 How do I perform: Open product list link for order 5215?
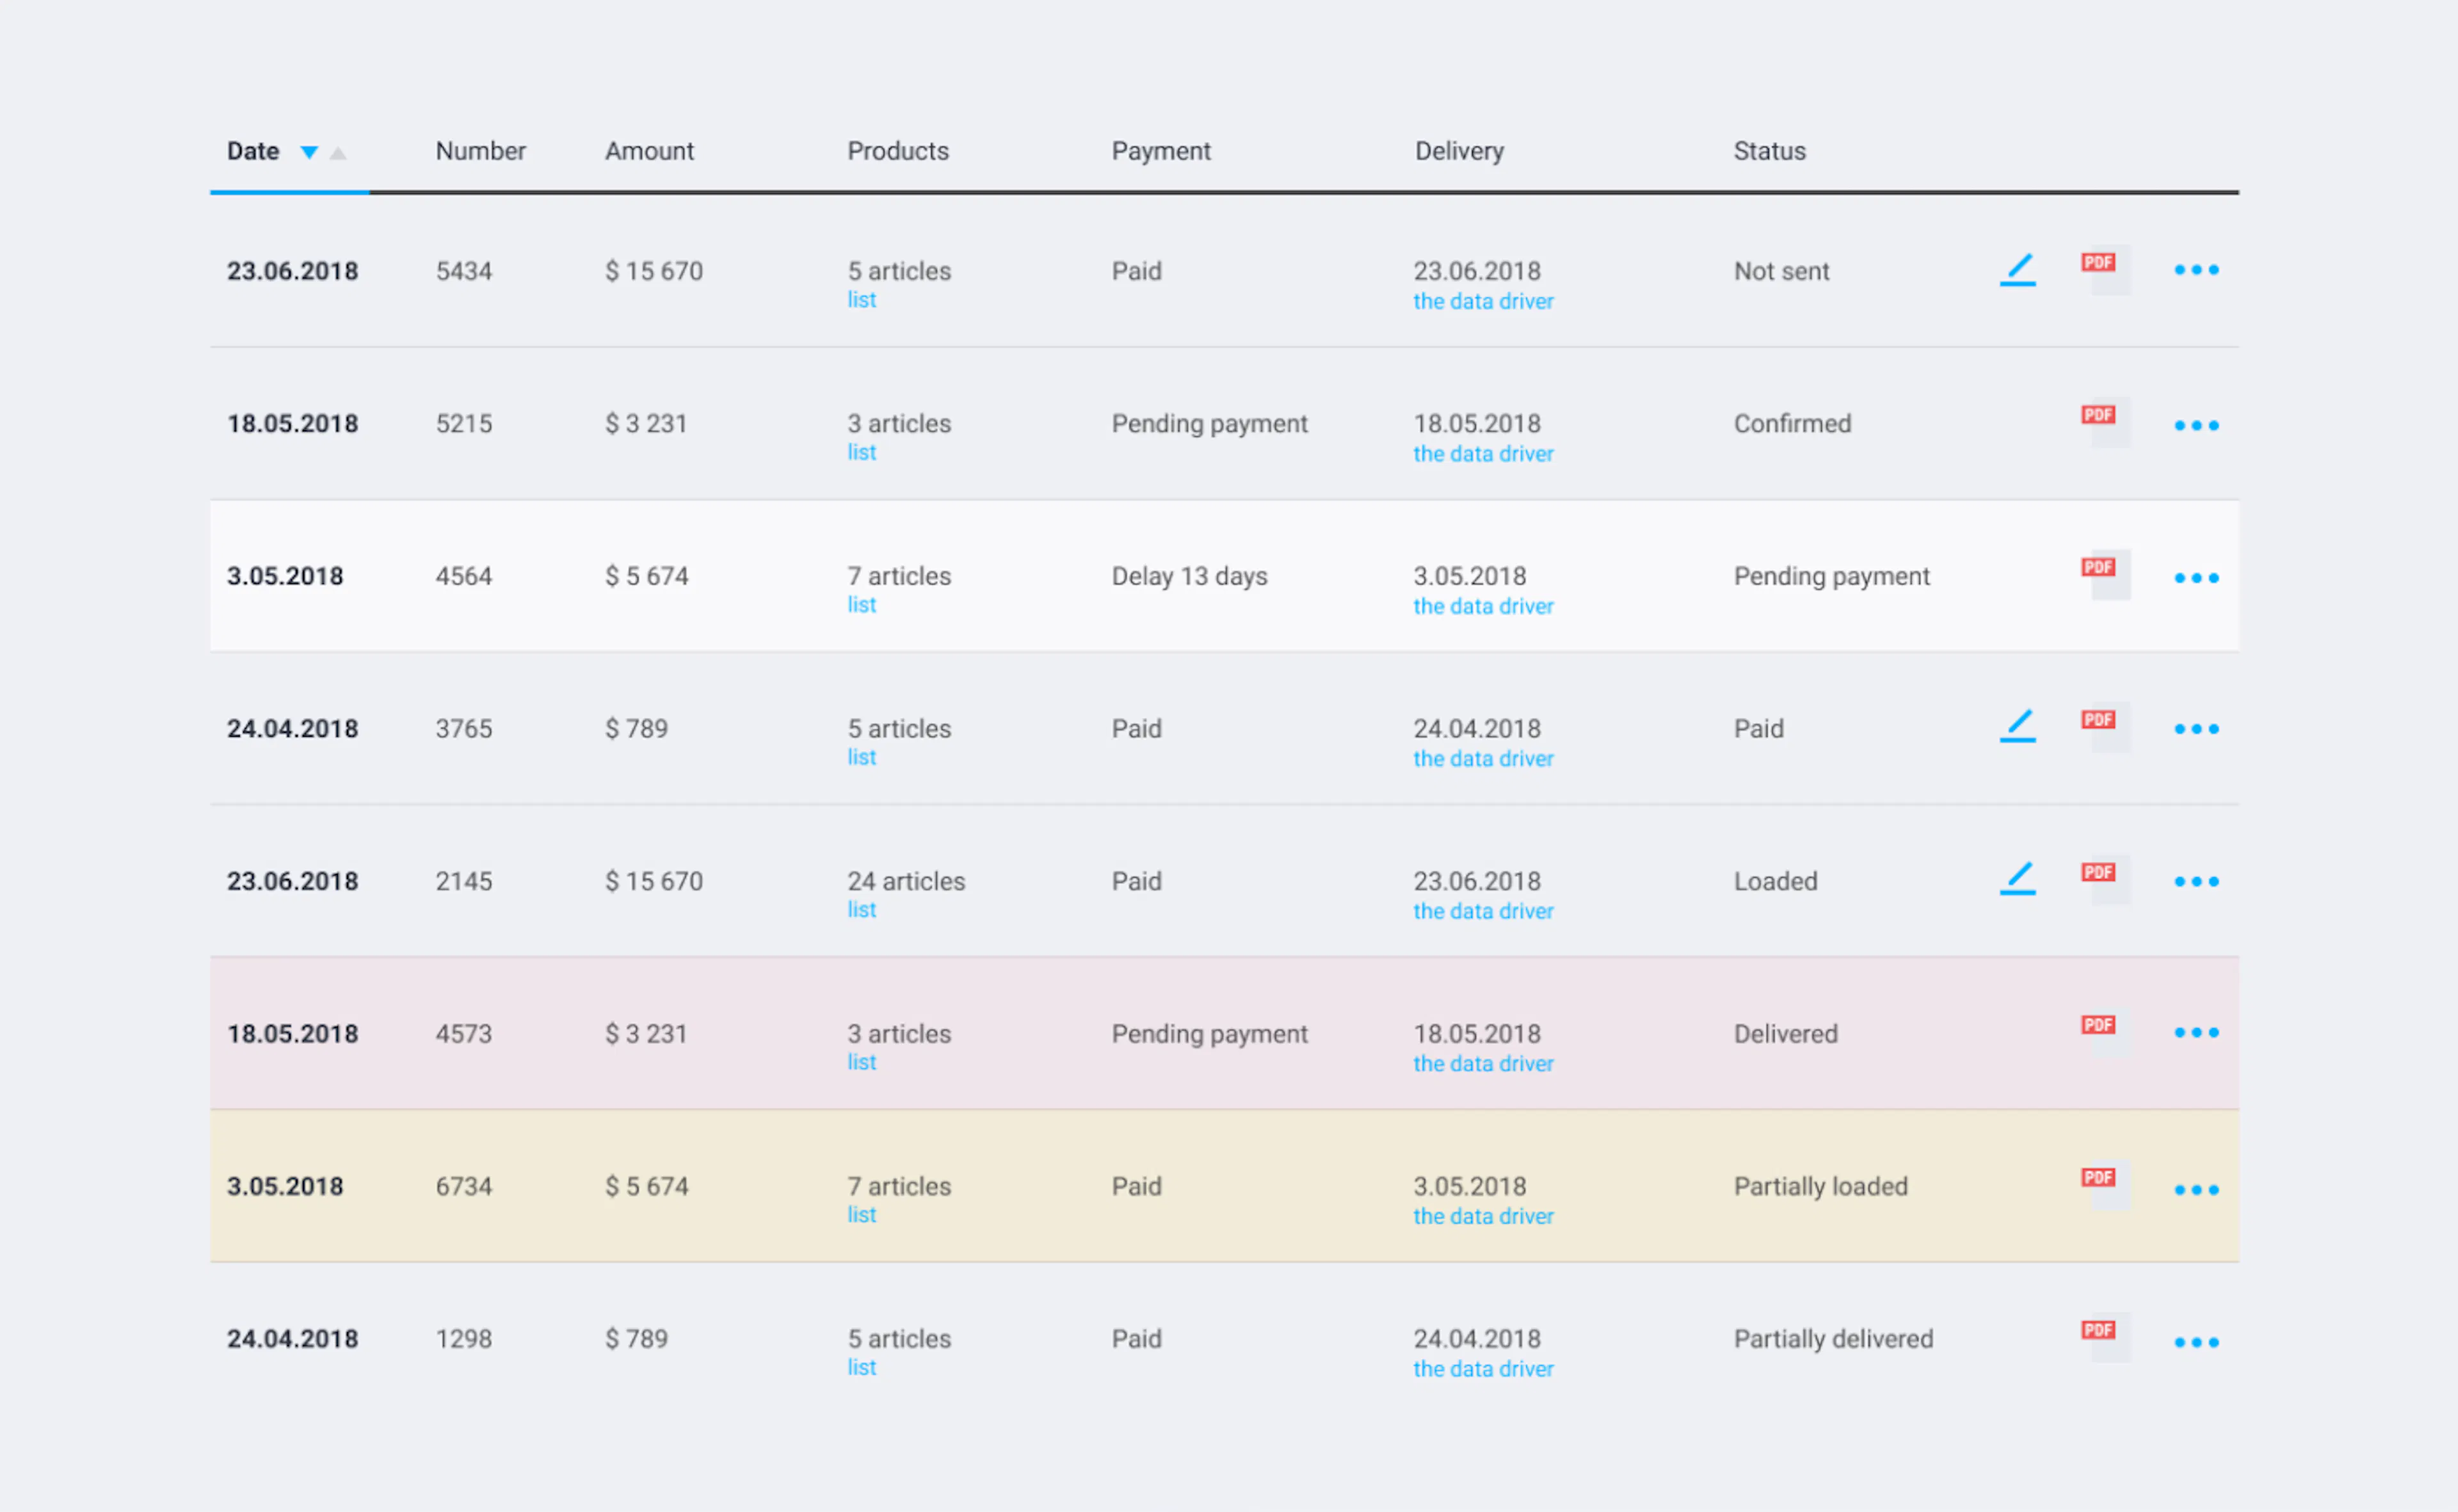coord(861,452)
